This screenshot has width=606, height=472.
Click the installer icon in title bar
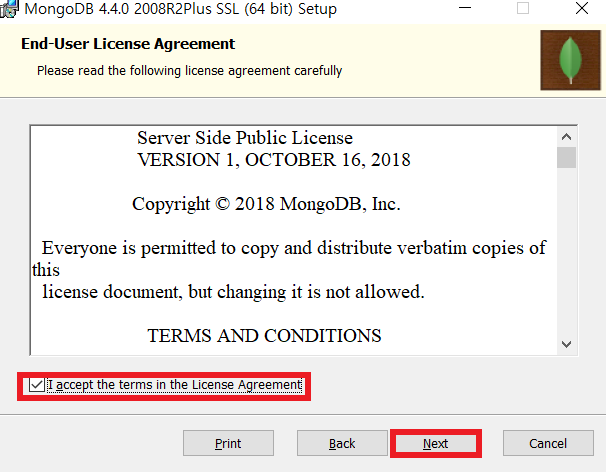[x=9, y=9]
